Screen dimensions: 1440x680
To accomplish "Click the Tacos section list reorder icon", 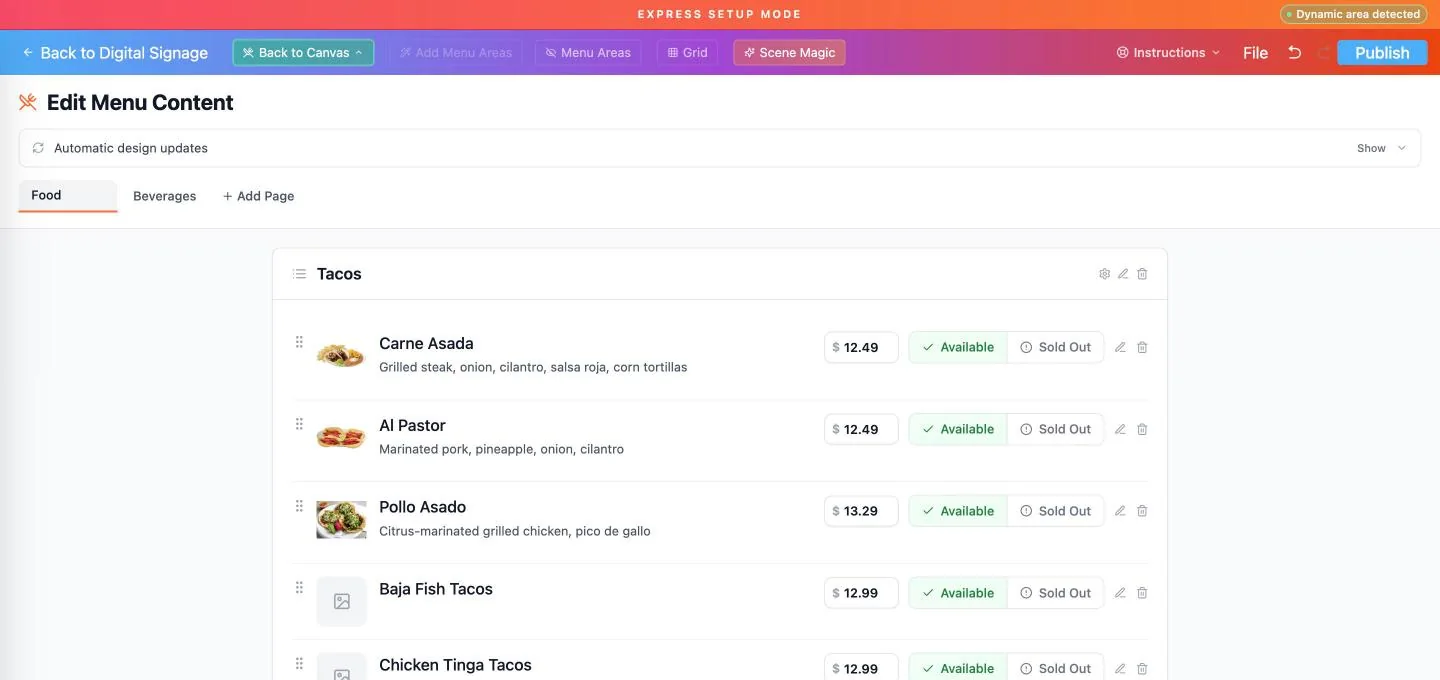I will coord(299,274).
